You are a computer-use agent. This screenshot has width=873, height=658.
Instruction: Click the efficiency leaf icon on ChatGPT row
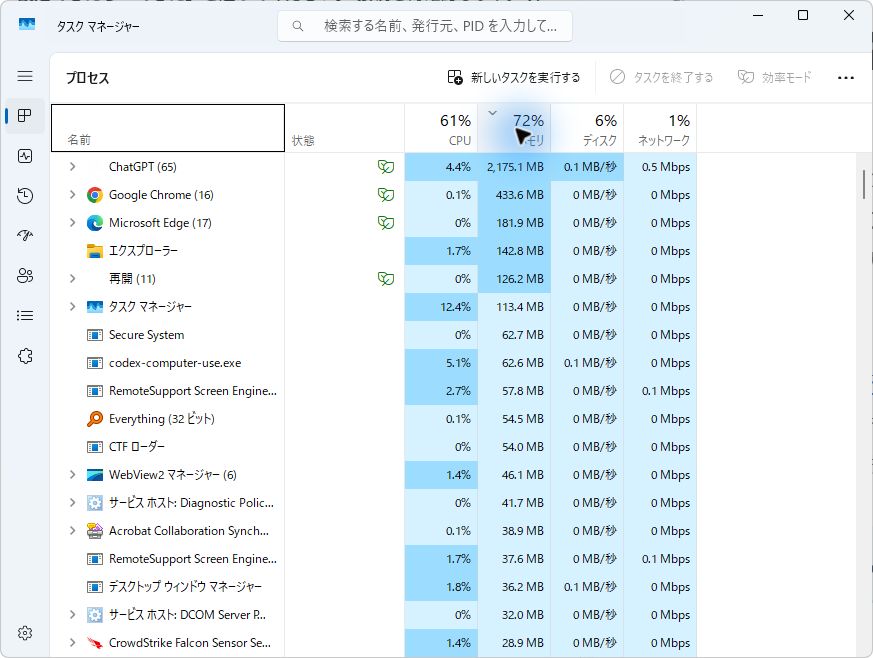coord(386,166)
